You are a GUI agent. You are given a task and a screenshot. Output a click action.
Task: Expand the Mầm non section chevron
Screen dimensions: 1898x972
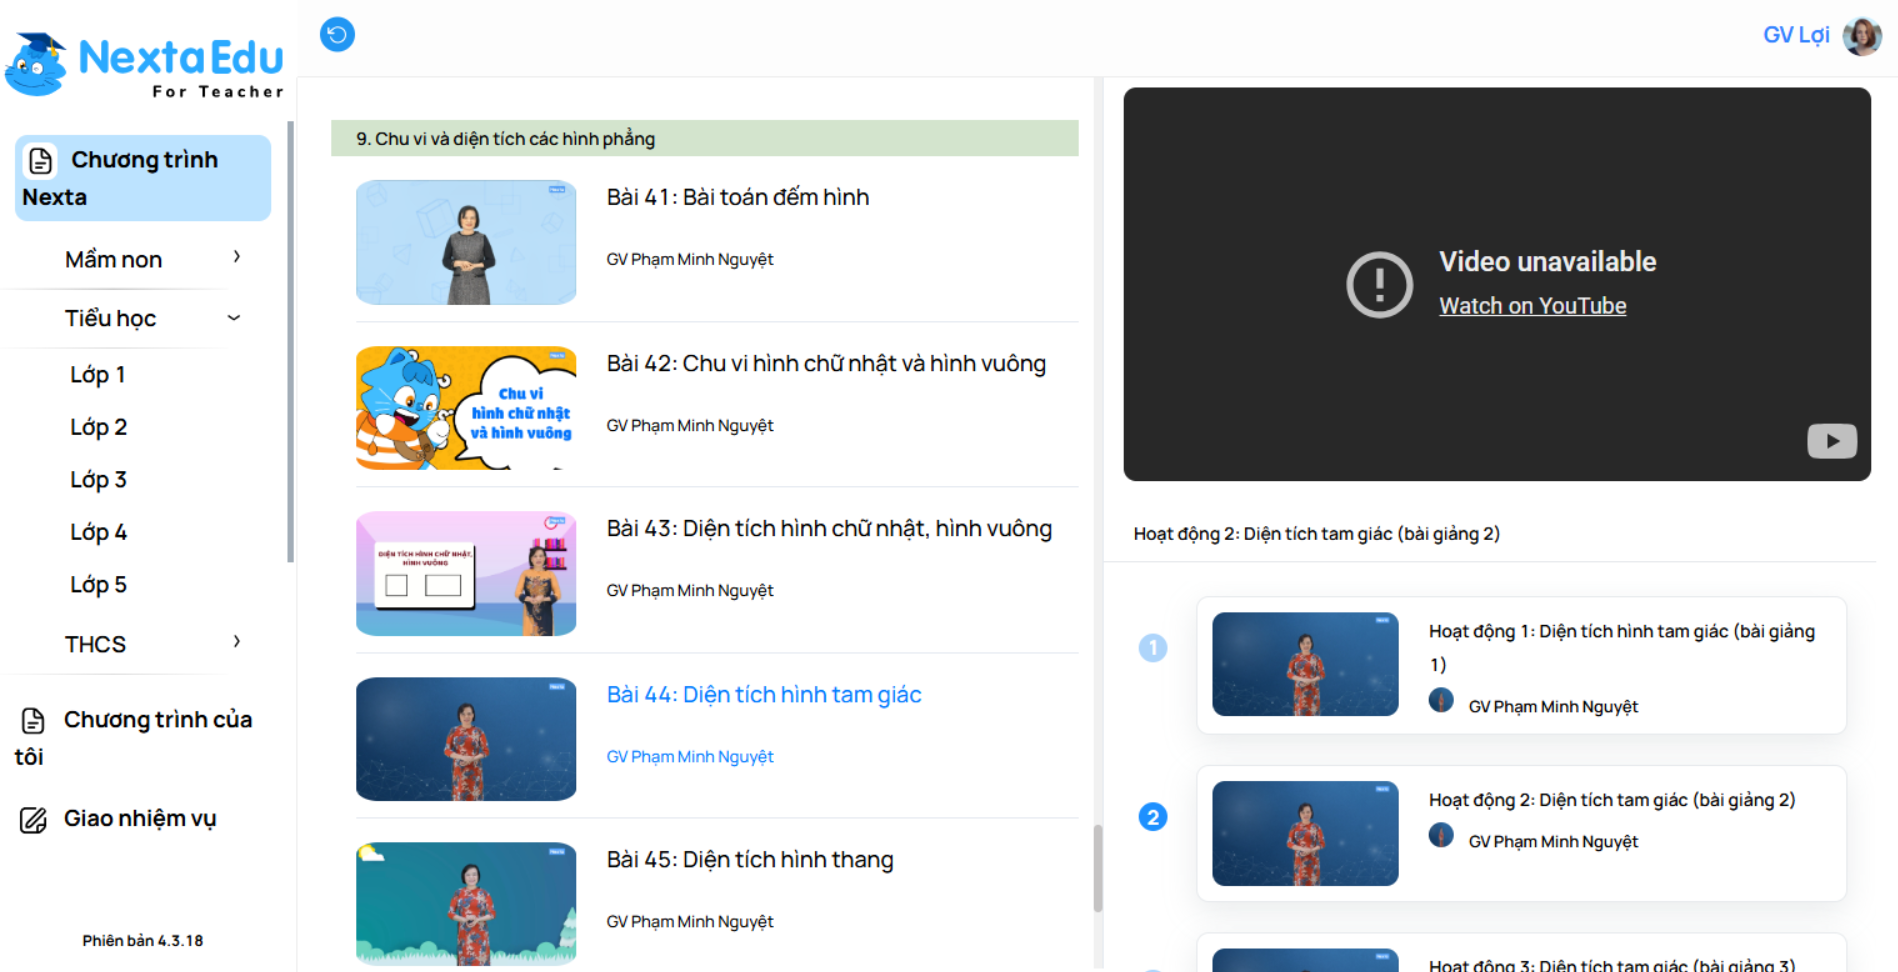[237, 257]
